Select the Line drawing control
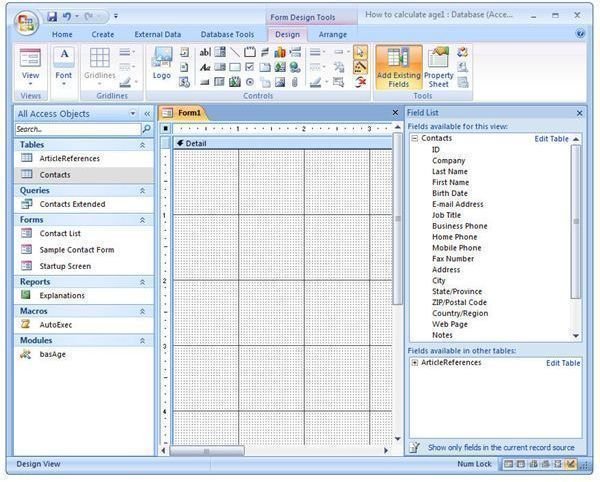Image resolution: width=600 pixels, height=482 pixels. [235, 52]
